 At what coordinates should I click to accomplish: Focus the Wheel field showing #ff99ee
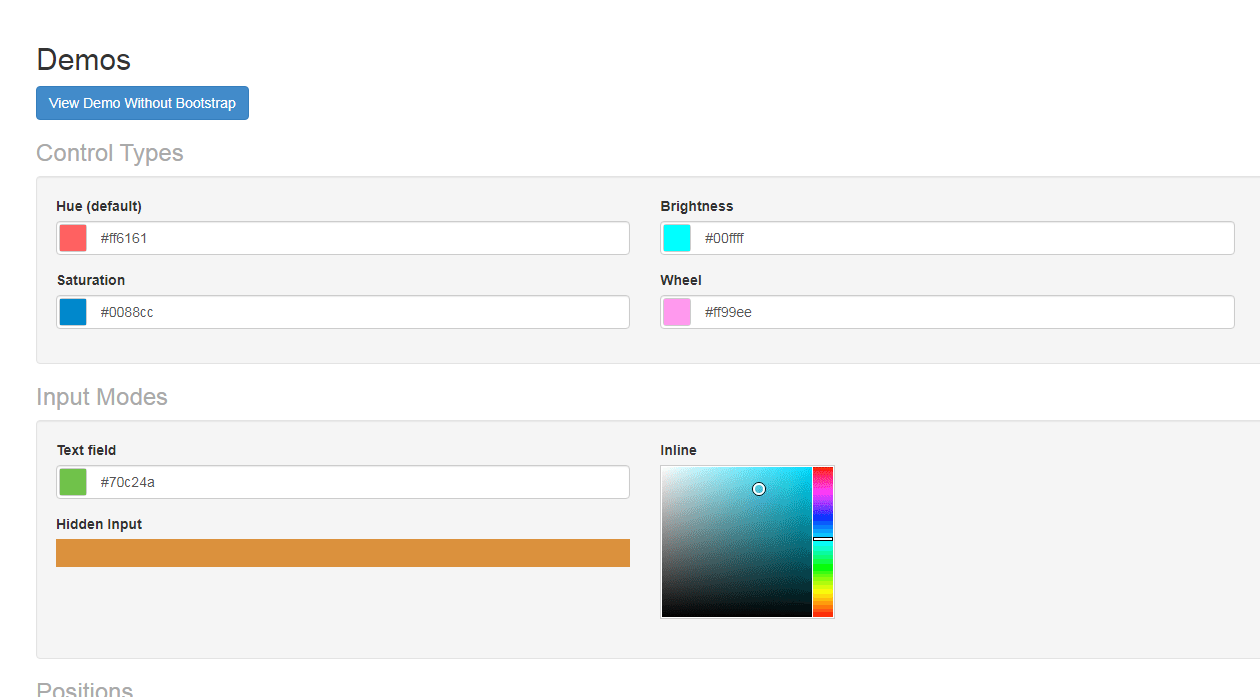pyautogui.click(x=947, y=312)
